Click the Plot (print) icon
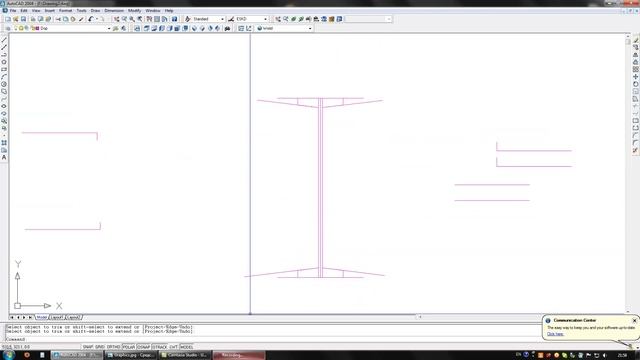The height and width of the screenshot is (360, 640). click(33, 19)
